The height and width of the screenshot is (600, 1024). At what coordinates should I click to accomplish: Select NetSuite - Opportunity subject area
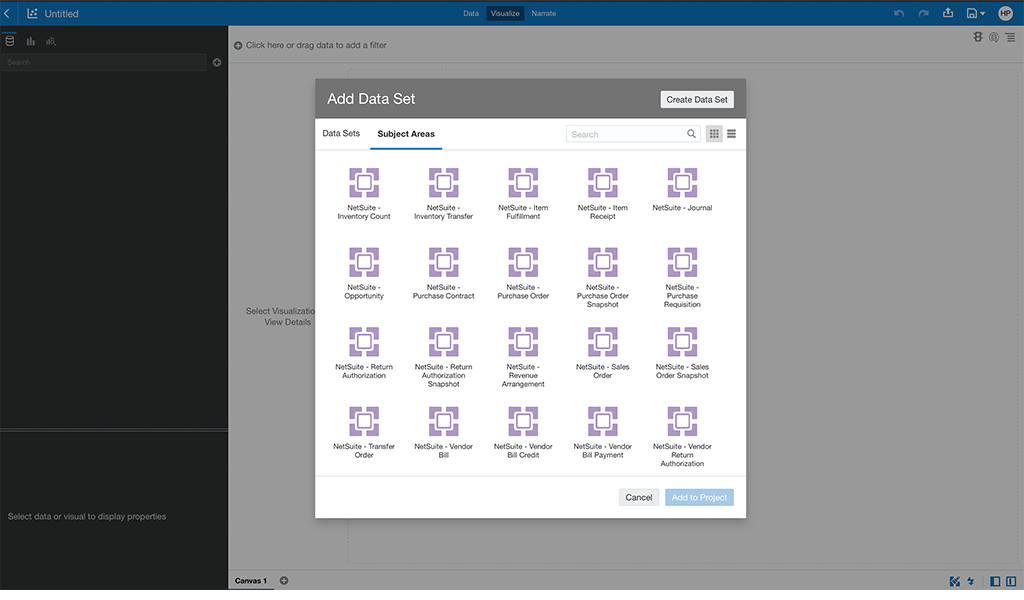364,274
